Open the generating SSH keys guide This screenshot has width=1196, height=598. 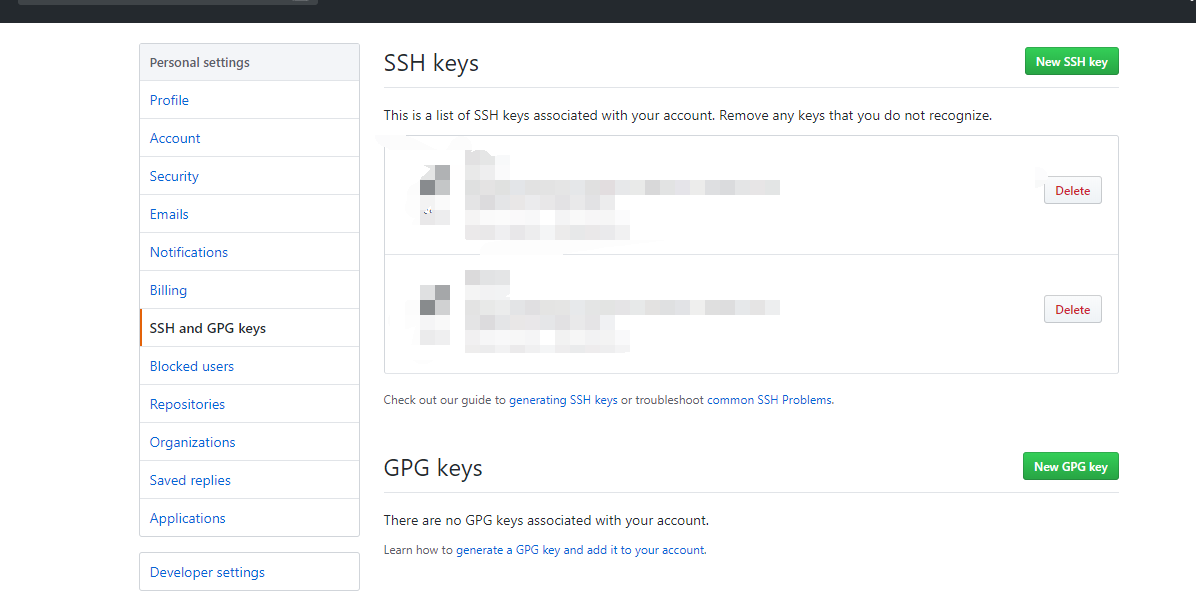pyautogui.click(x=563, y=400)
